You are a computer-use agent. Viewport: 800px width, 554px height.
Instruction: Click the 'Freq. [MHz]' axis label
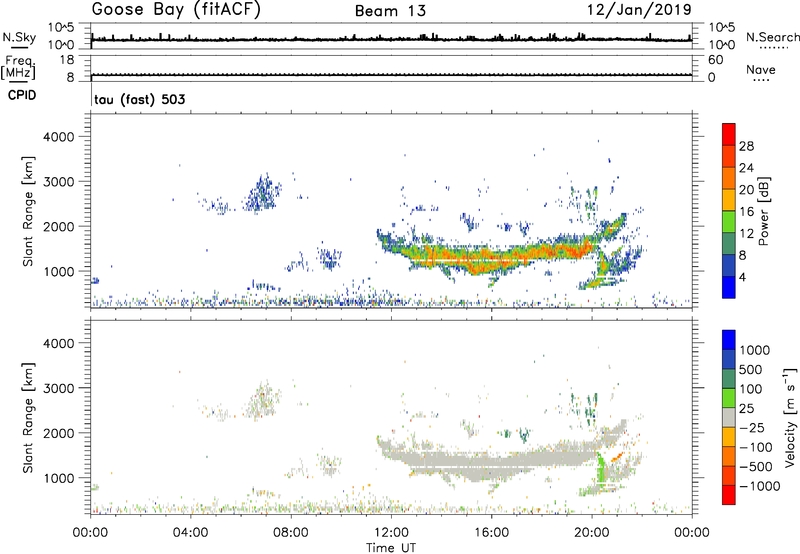19,67
